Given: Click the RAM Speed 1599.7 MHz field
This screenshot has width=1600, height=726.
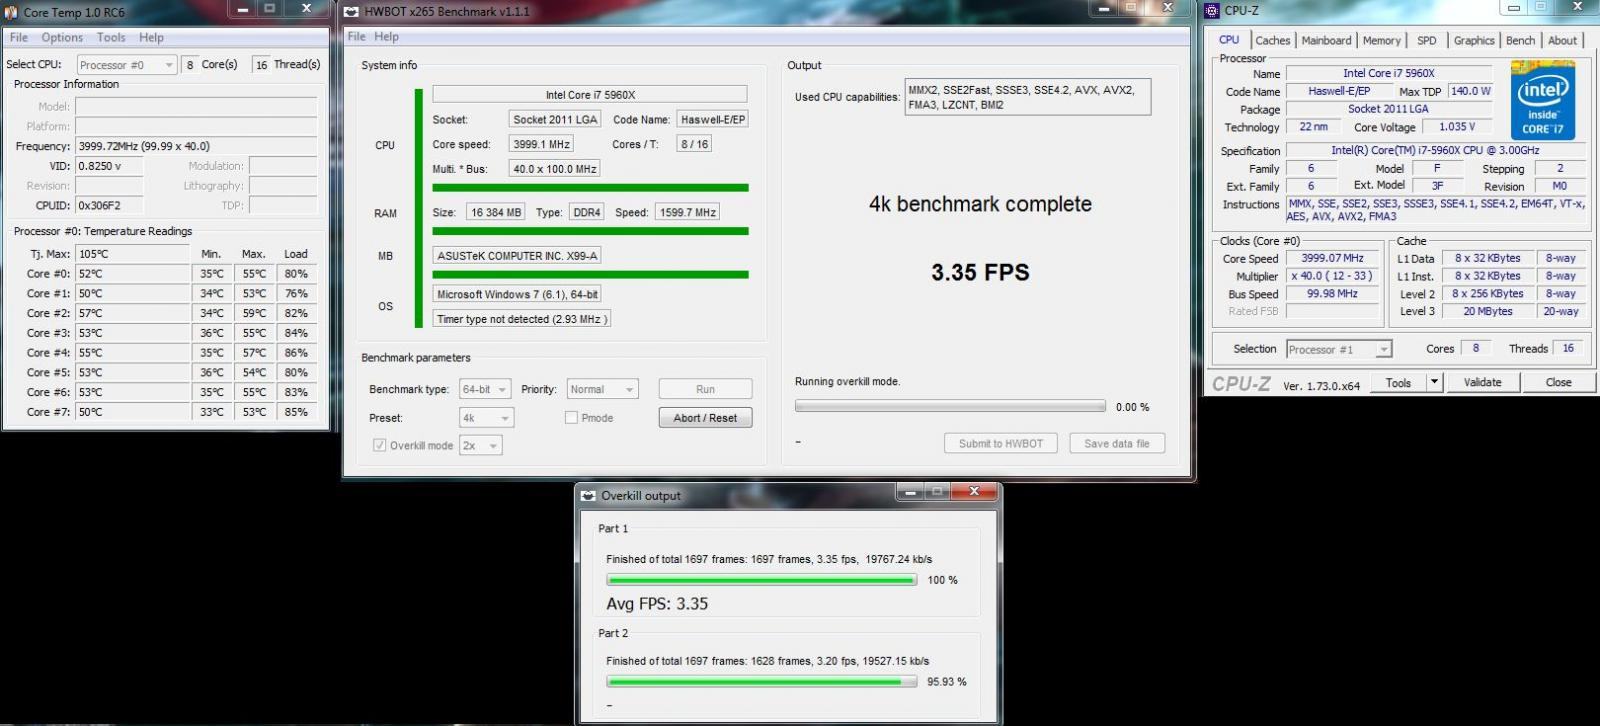Looking at the screenshot, I should (x=687, y=212).
